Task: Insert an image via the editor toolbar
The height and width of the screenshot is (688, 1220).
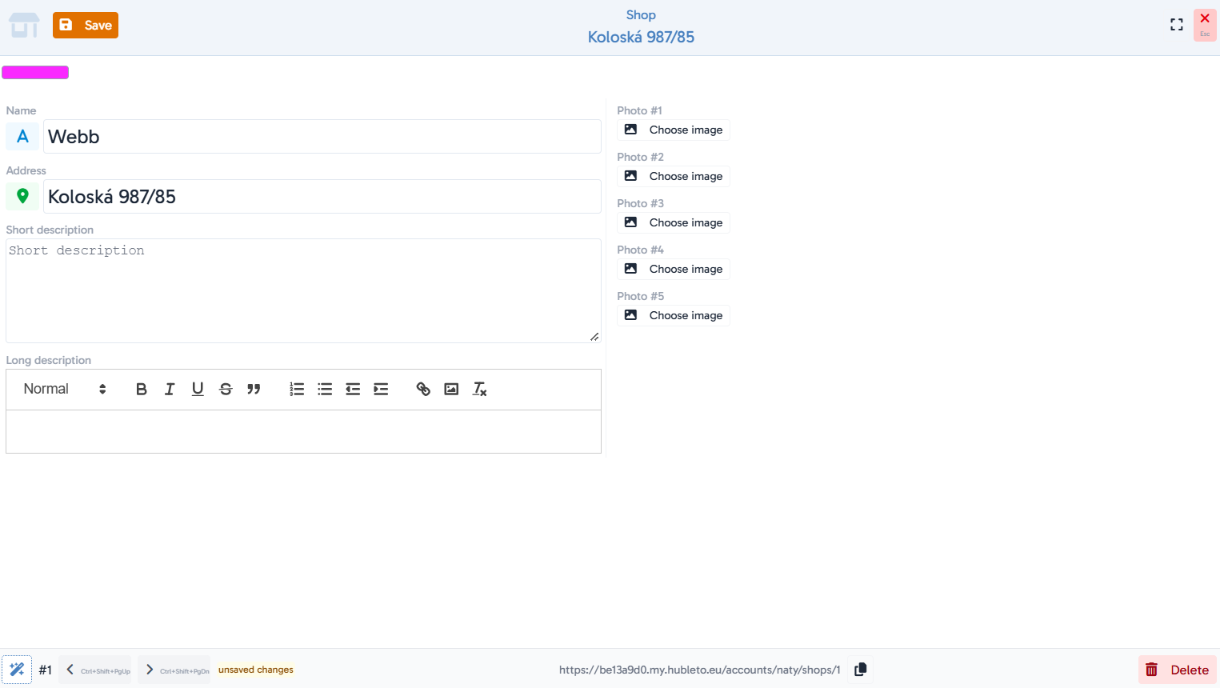Action: click(x=452, y=389)
